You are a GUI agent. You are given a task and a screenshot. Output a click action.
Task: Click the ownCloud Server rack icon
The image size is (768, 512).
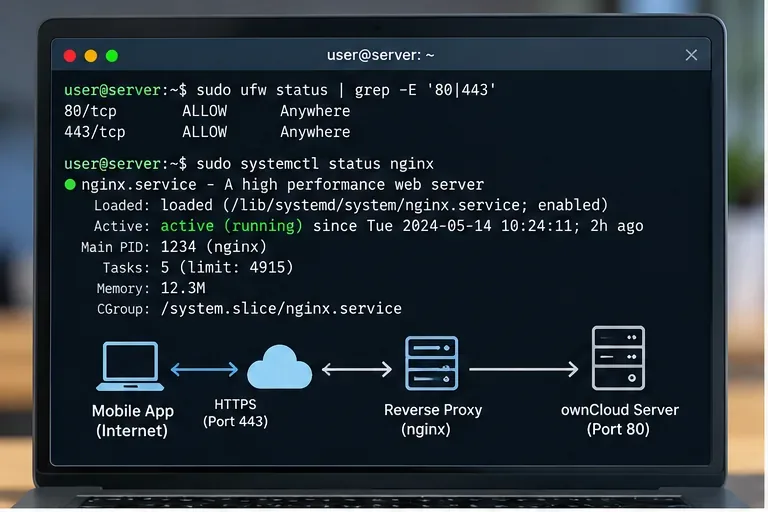pos(618,358)
